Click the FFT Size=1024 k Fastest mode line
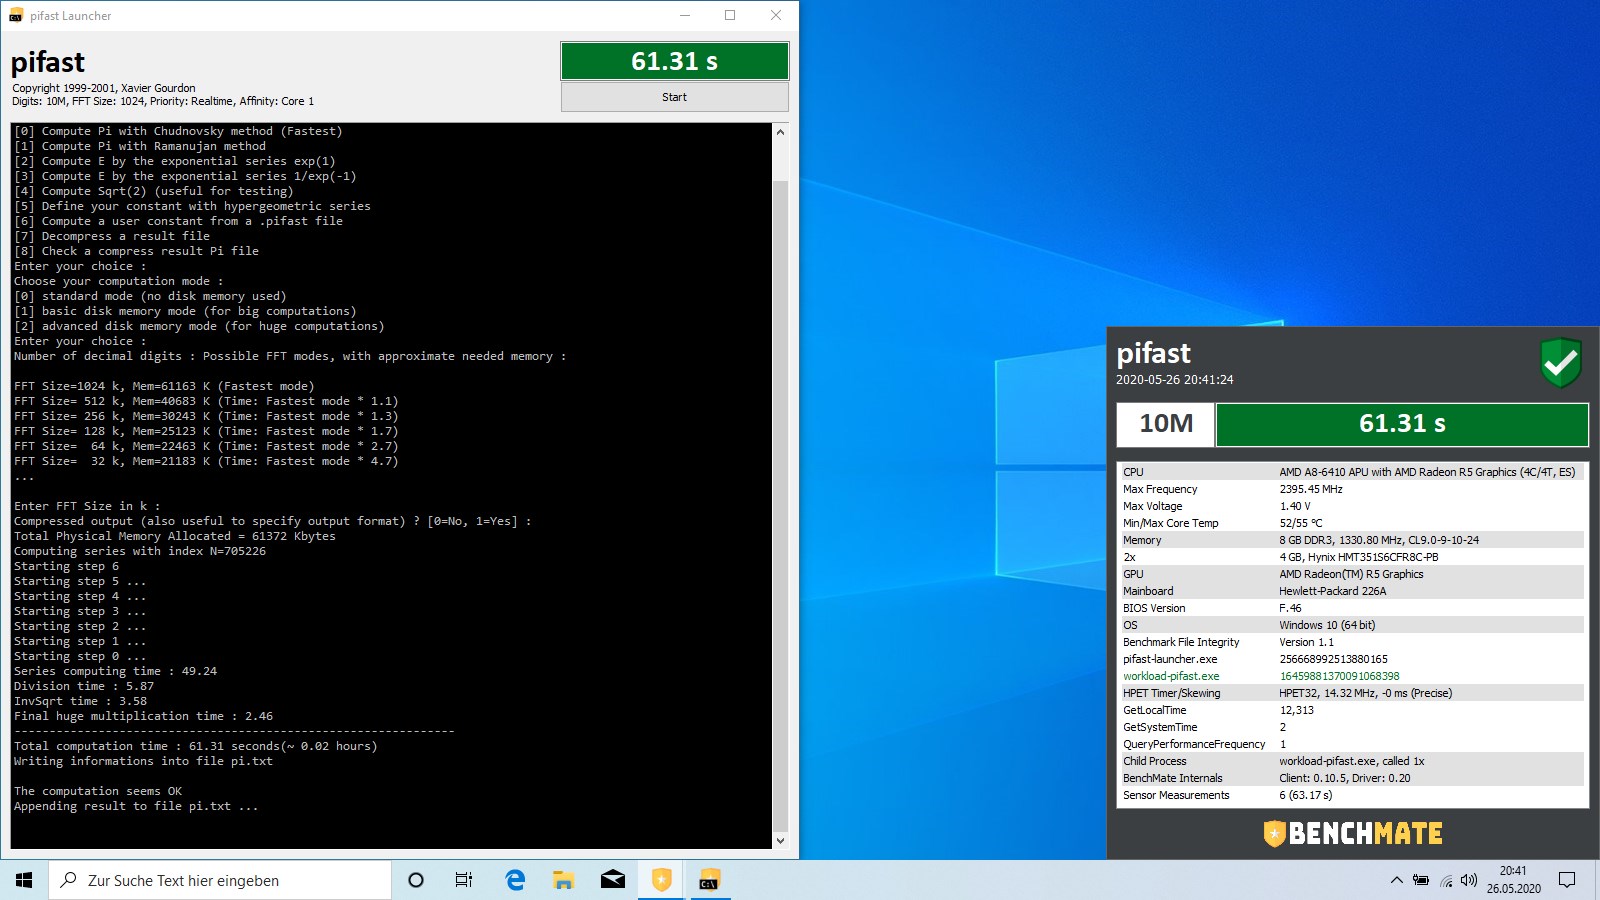The width and height of the screenshot is (1600, 900). tap(164, 386)
